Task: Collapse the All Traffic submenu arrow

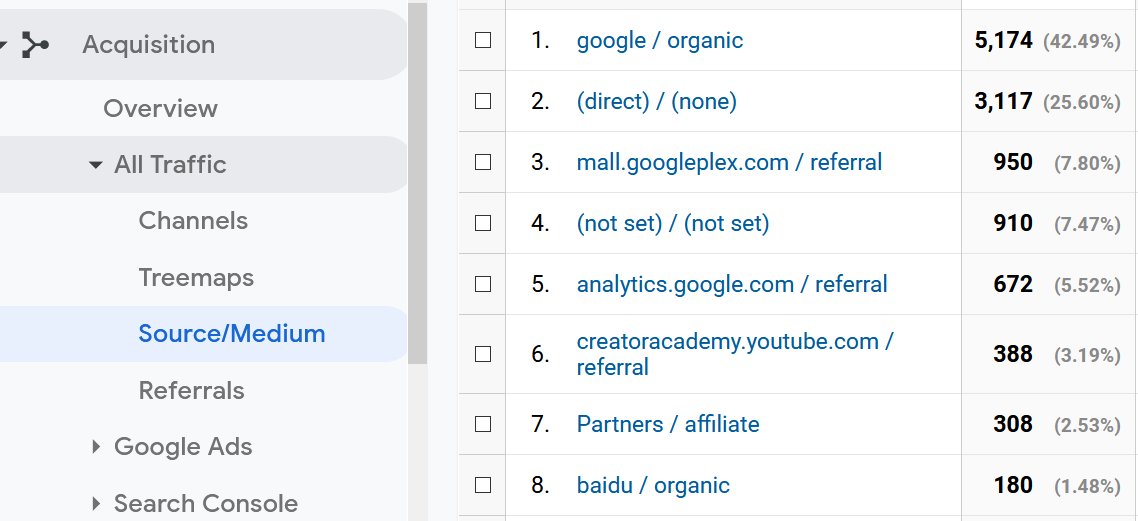Action: pyautogui.click(x=95, y=165)
